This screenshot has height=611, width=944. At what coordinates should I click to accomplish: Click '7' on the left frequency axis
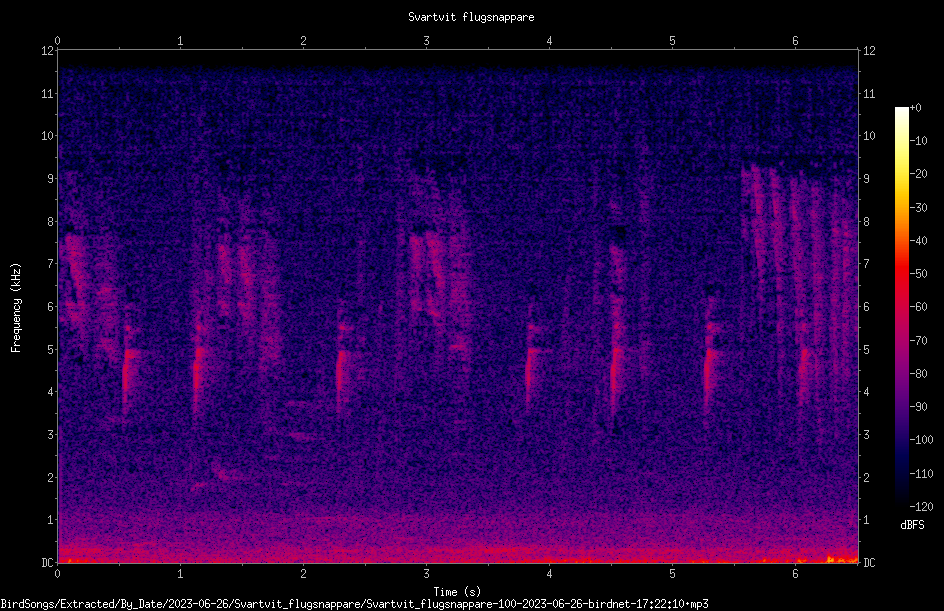pyautogui.click(x=51, y=264)
